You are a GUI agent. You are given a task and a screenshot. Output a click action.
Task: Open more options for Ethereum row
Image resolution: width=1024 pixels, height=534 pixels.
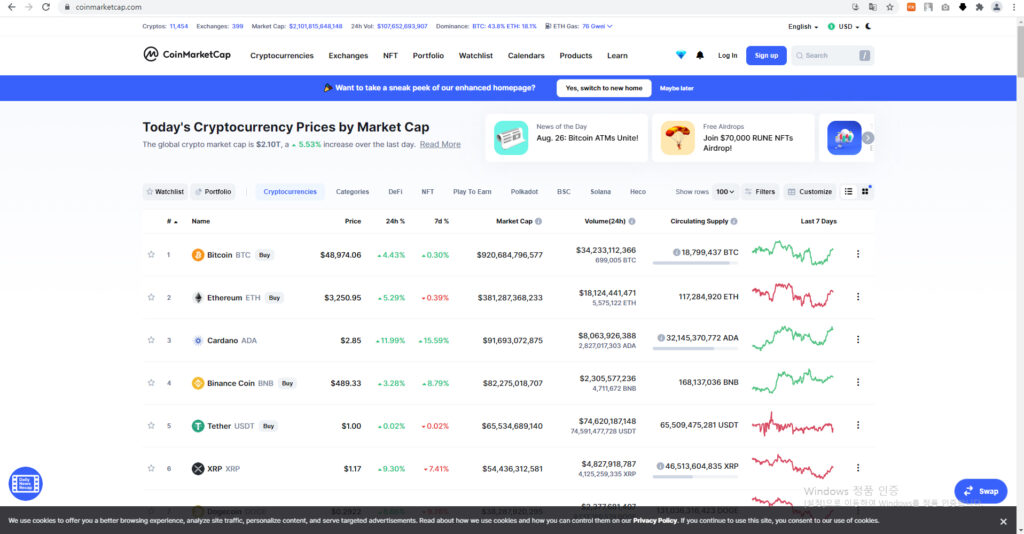click(858, 296)
